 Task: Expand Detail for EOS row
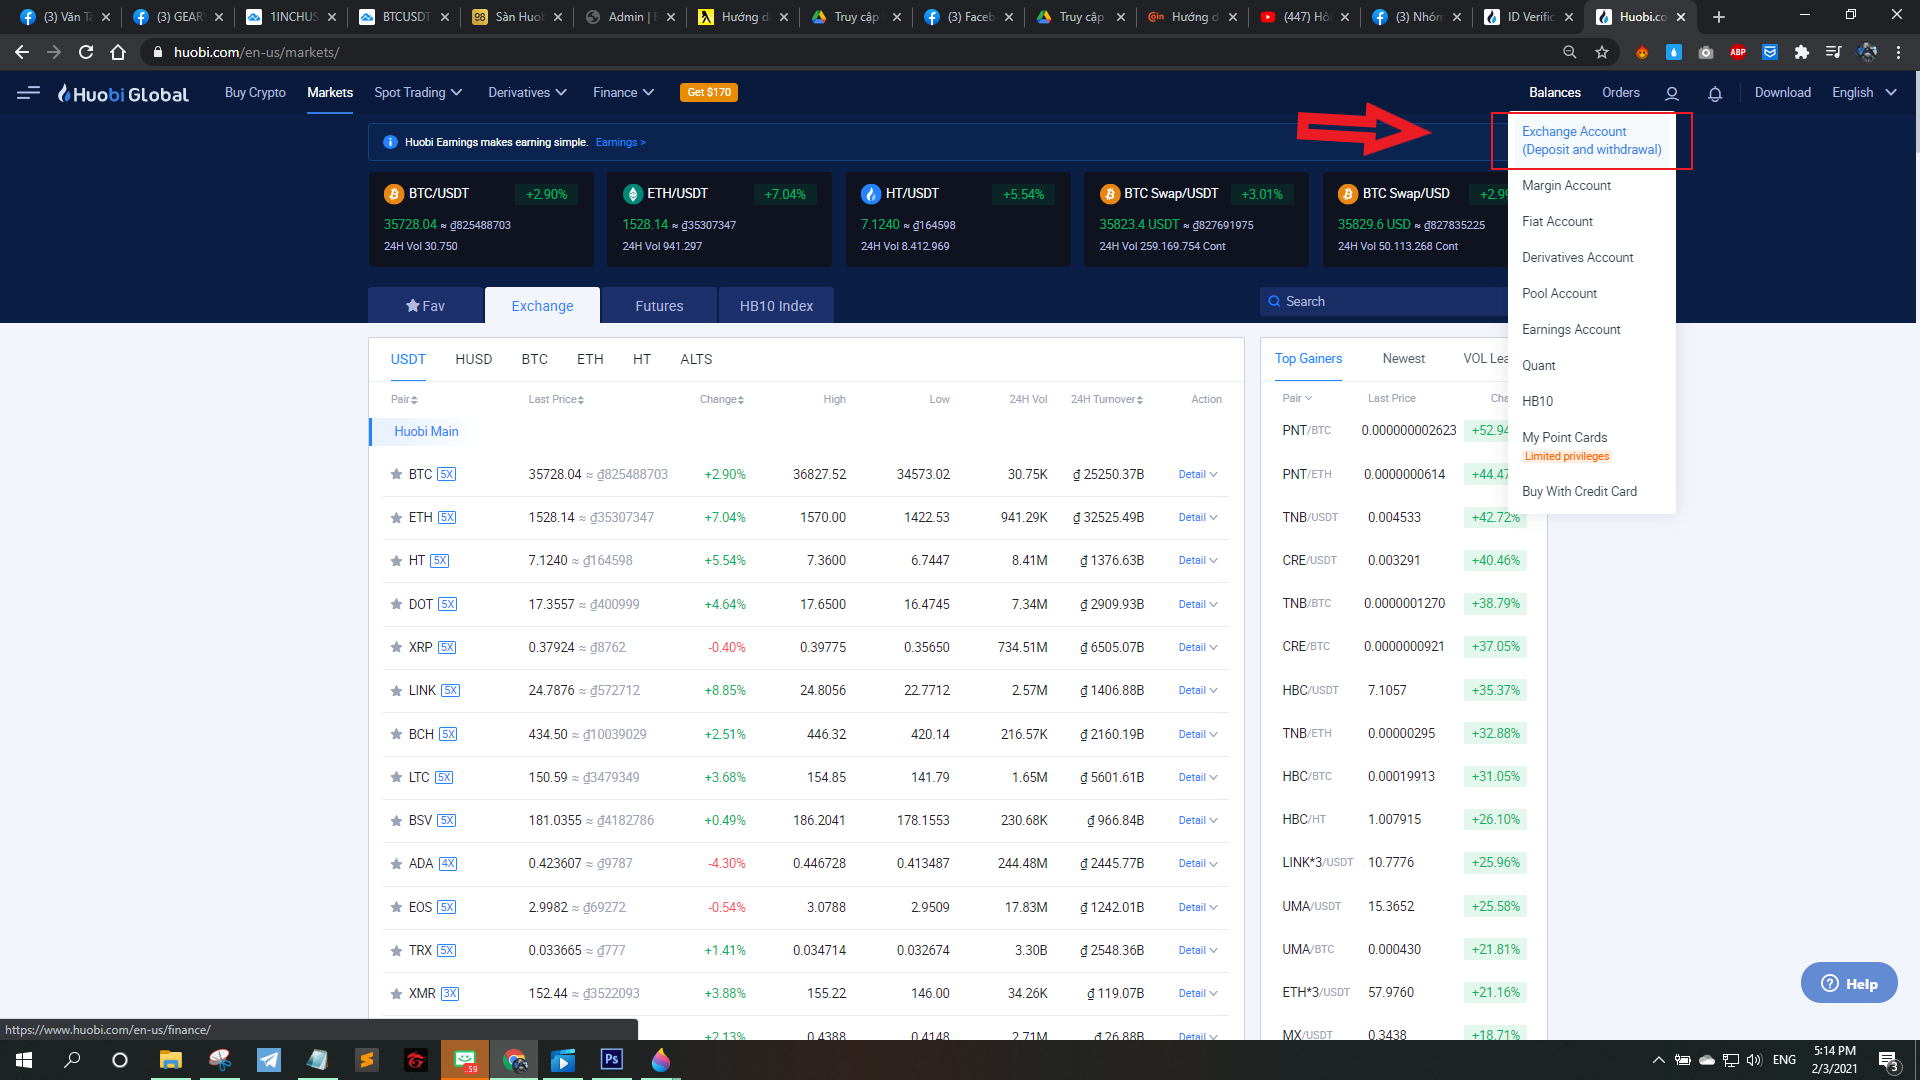tap(1198, 908)
